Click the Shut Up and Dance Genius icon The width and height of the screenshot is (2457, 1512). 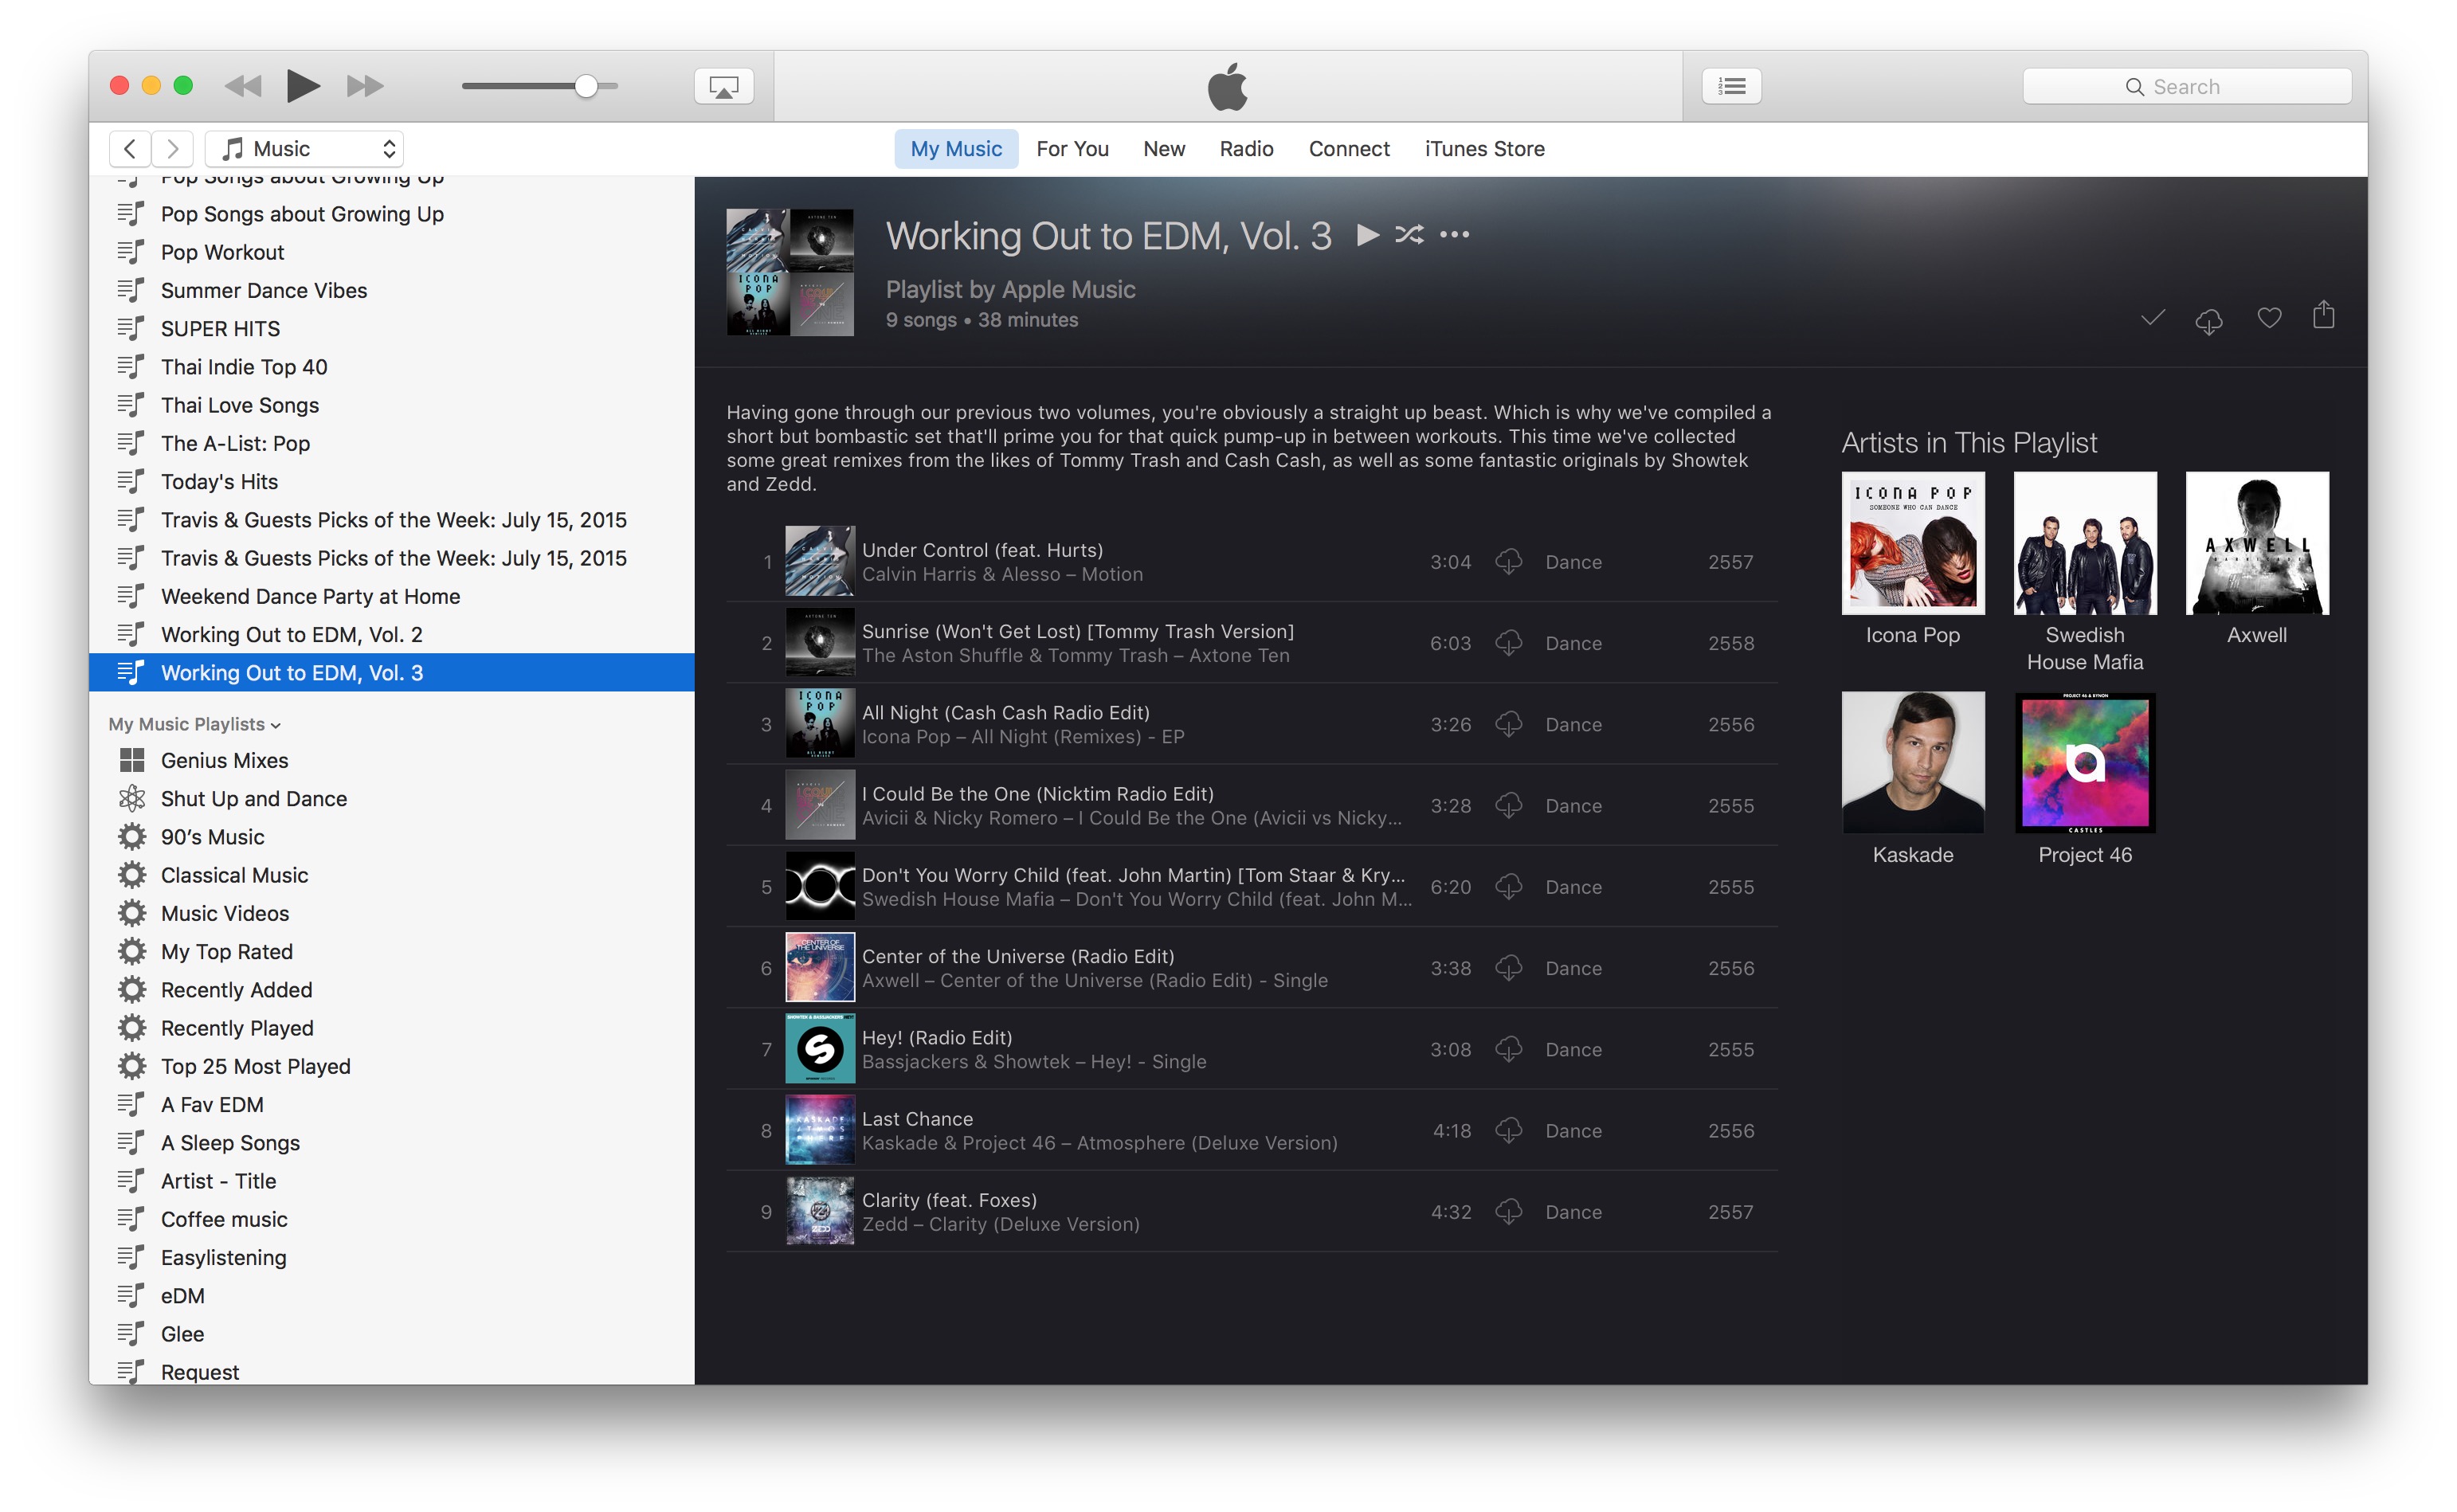[x=133, y=798]
